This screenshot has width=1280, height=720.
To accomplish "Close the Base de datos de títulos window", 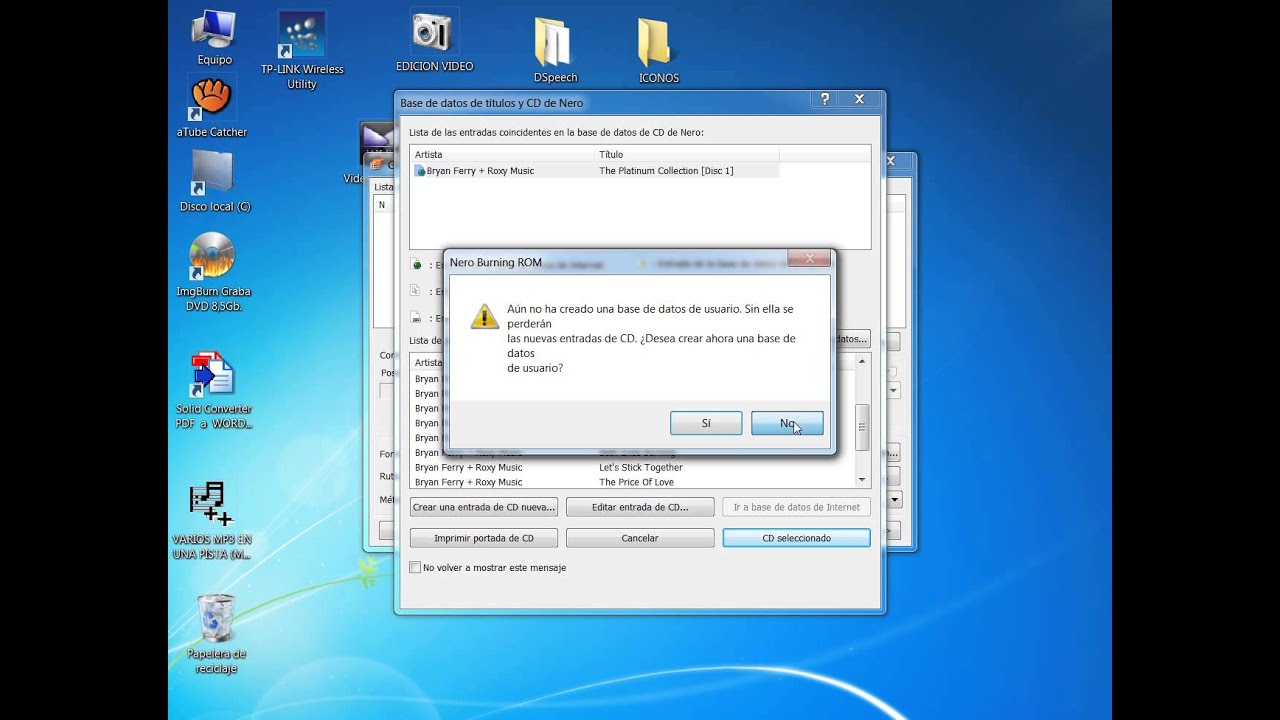I will tap(859, 99).
